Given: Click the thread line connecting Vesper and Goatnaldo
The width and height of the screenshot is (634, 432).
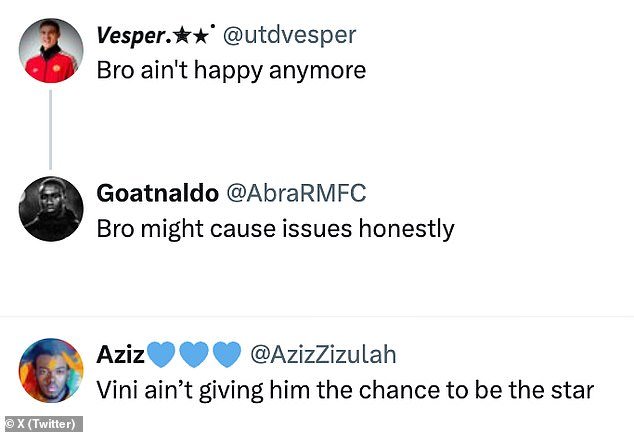Looking at the screenshot, I should click(x=50, y=128).
